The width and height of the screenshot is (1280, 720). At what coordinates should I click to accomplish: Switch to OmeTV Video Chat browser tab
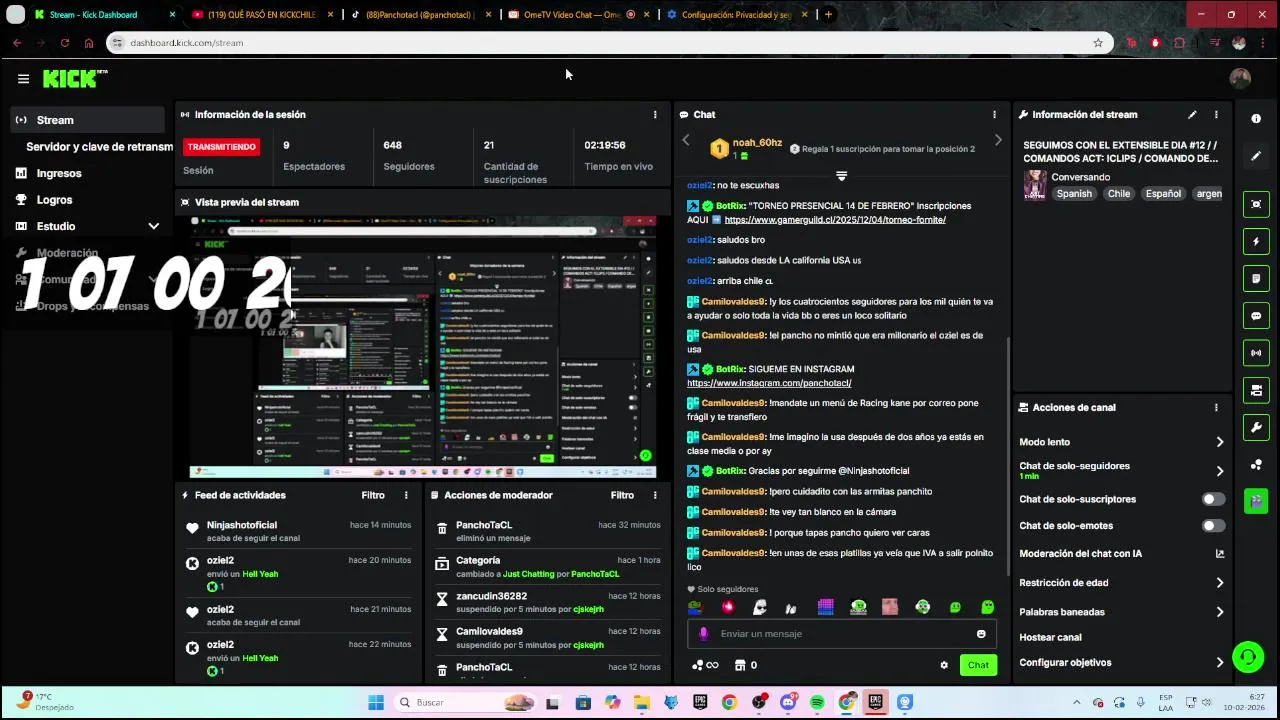(x=572, y=15)
